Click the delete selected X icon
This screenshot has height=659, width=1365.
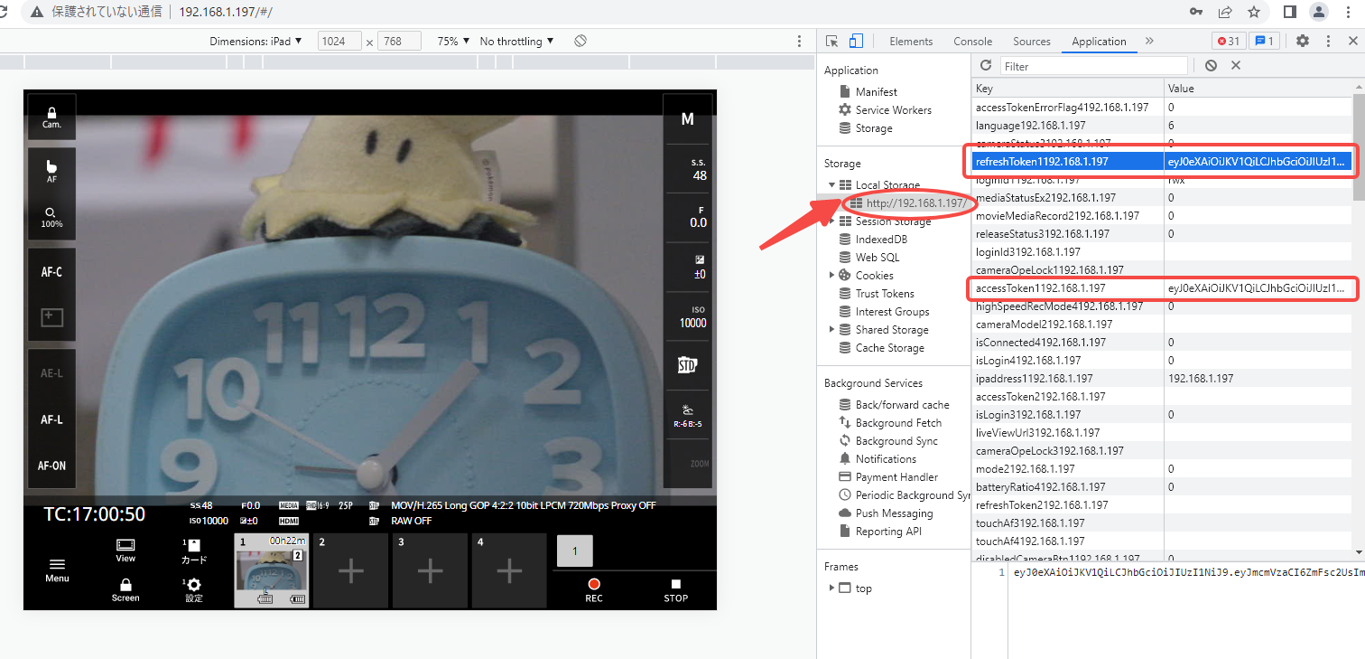pyautogui.click(x=1236, y=65)
